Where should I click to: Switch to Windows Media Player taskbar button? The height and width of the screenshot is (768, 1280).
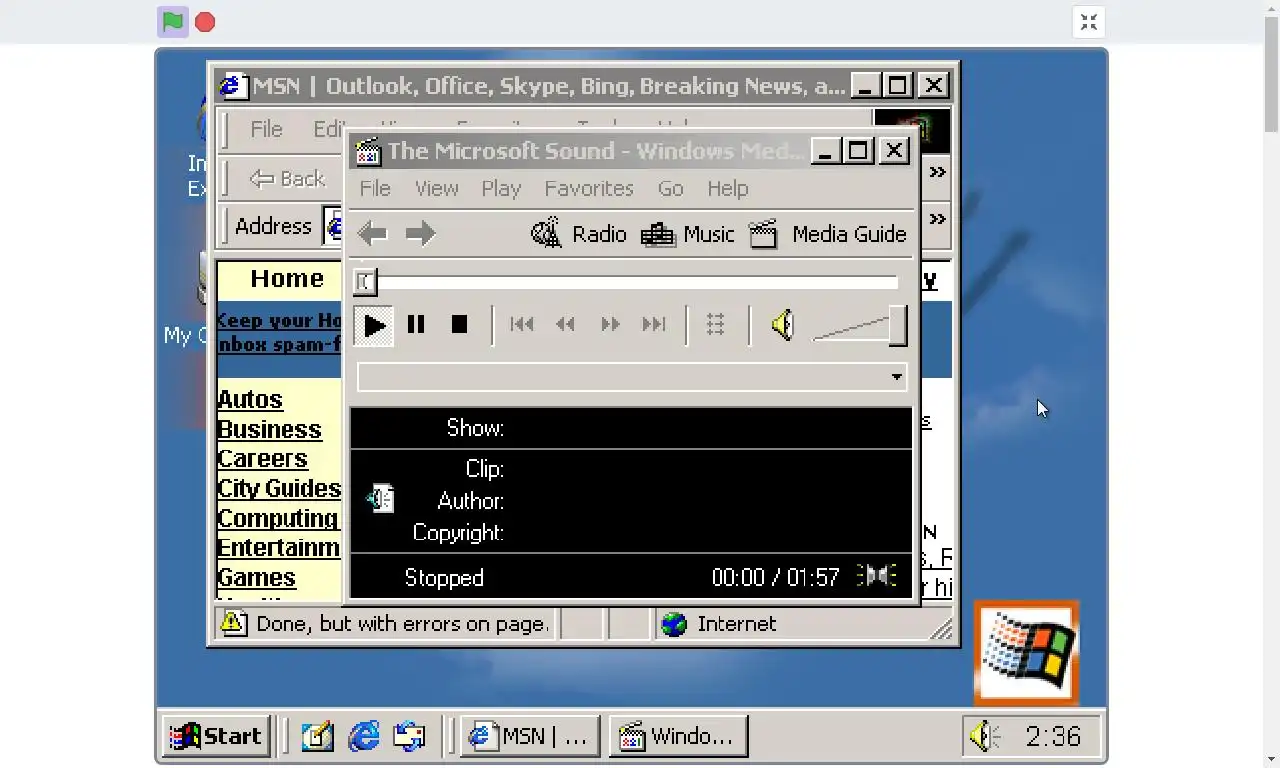679,737
